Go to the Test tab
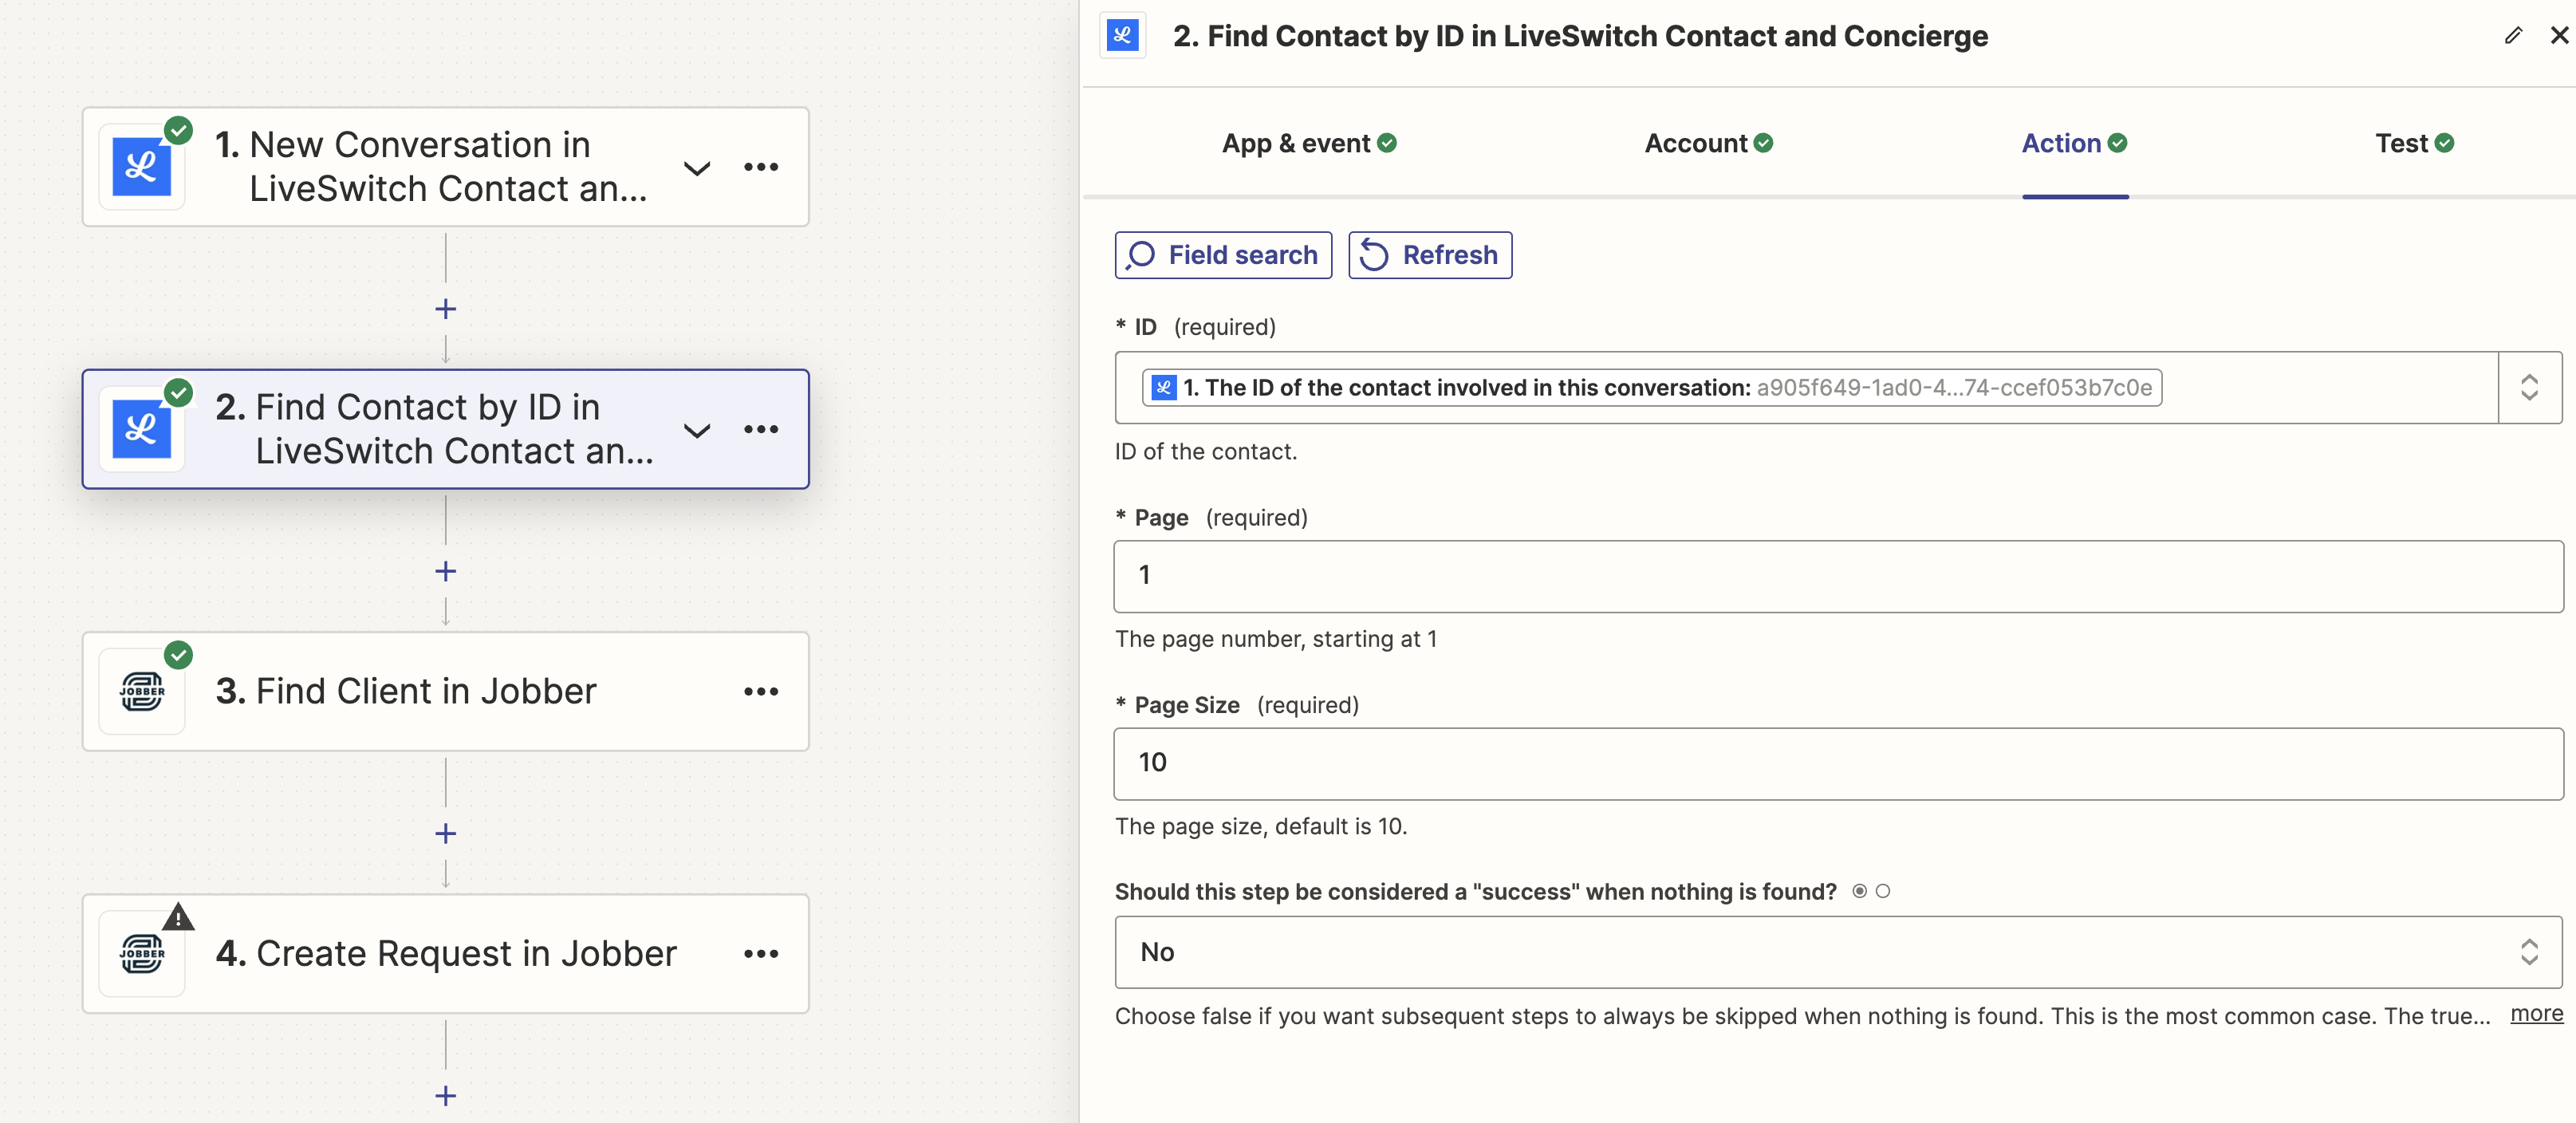The height and width of the screenshot is (1123, 2576). pyautogui.click(x=2414, y=143)
